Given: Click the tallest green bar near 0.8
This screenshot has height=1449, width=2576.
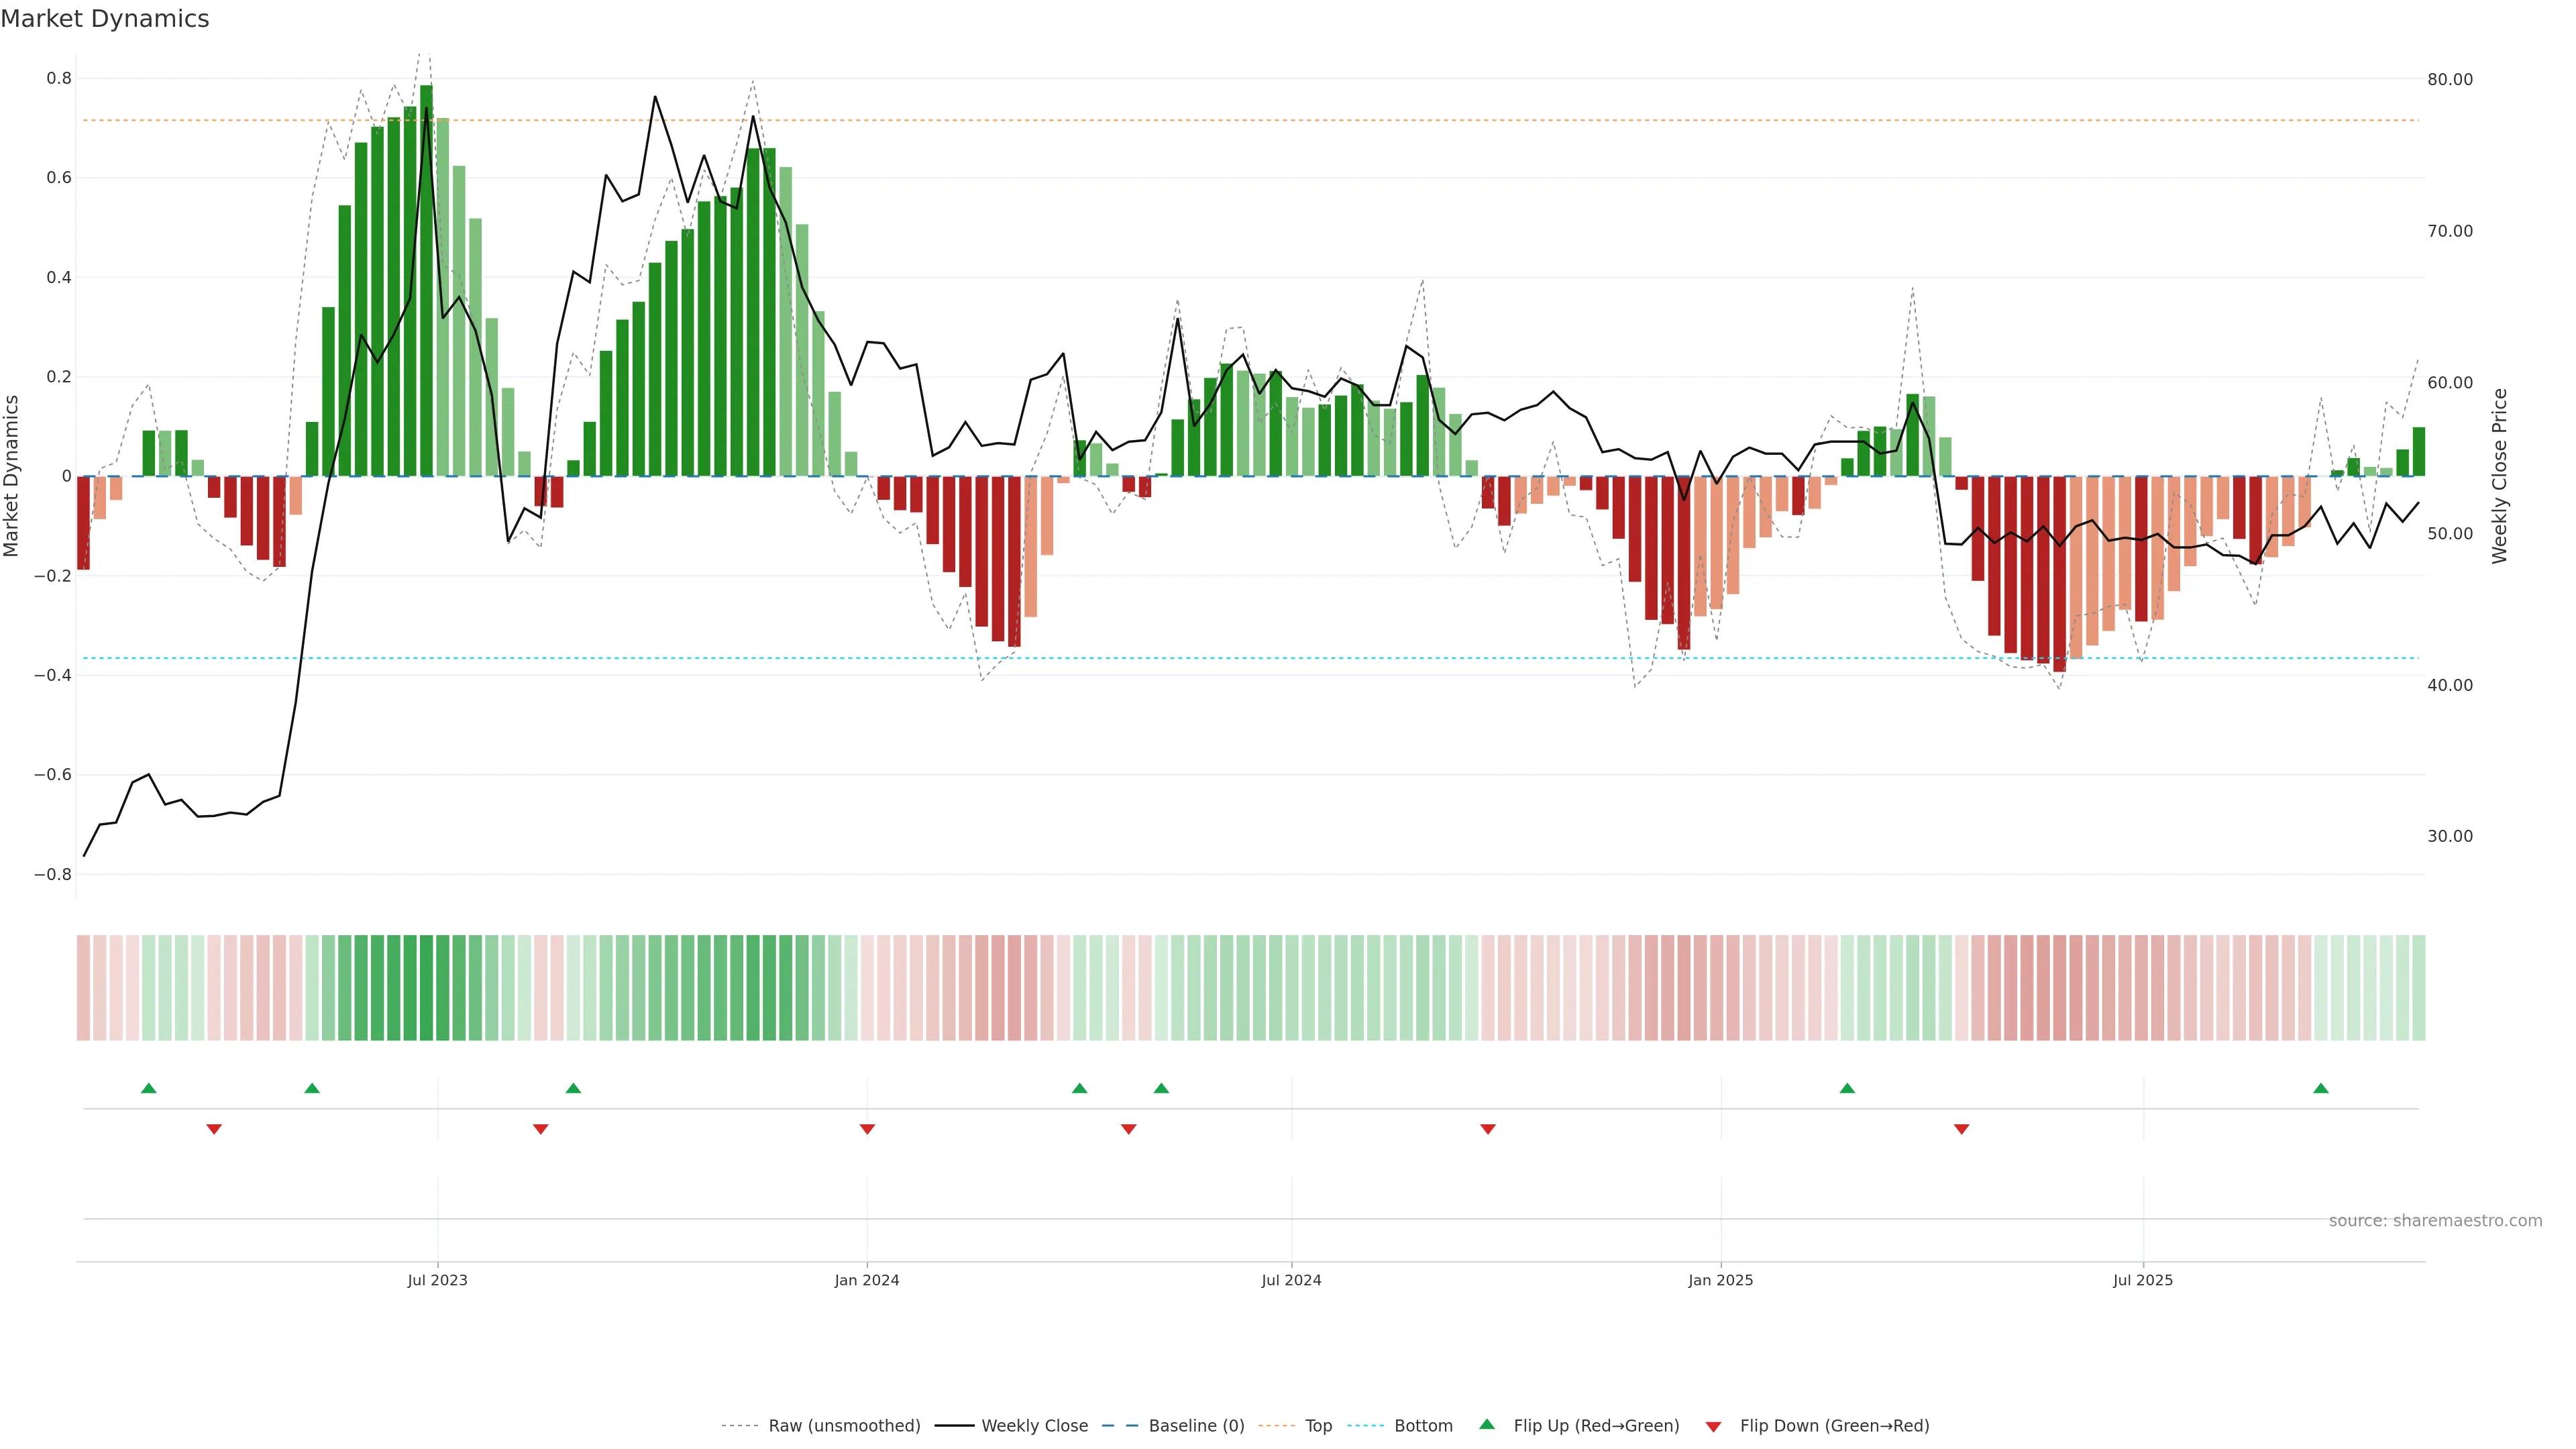Looking at the screenshot, I should (426, 280).
